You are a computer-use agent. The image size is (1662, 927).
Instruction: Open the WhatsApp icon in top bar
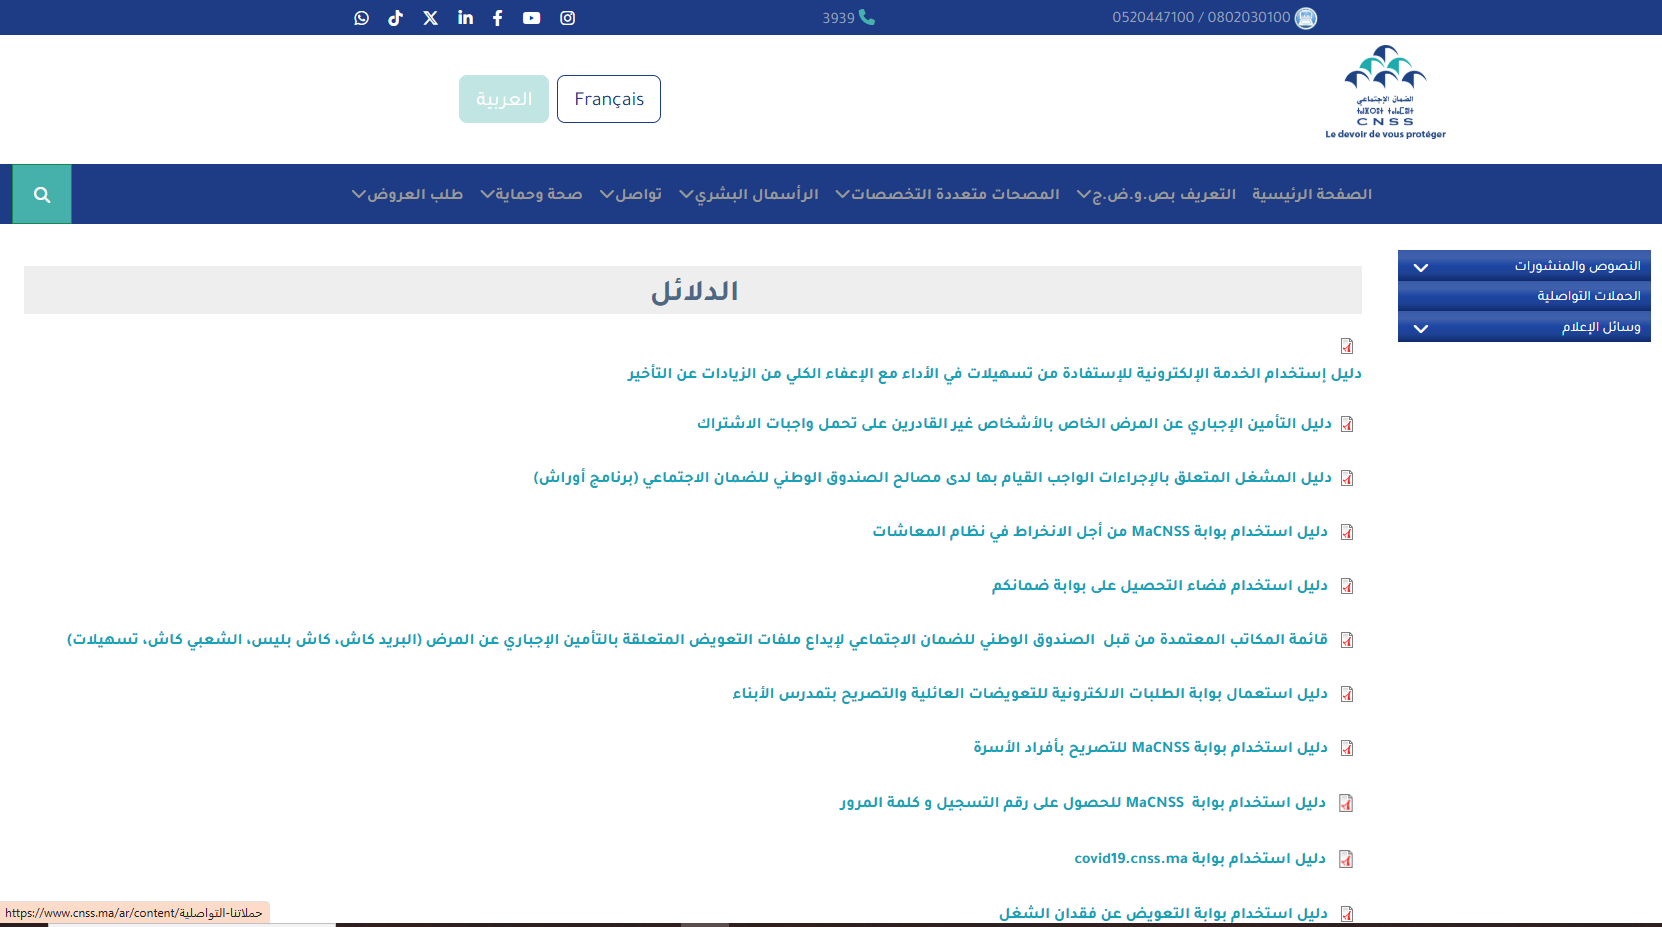tap(361, 18)
